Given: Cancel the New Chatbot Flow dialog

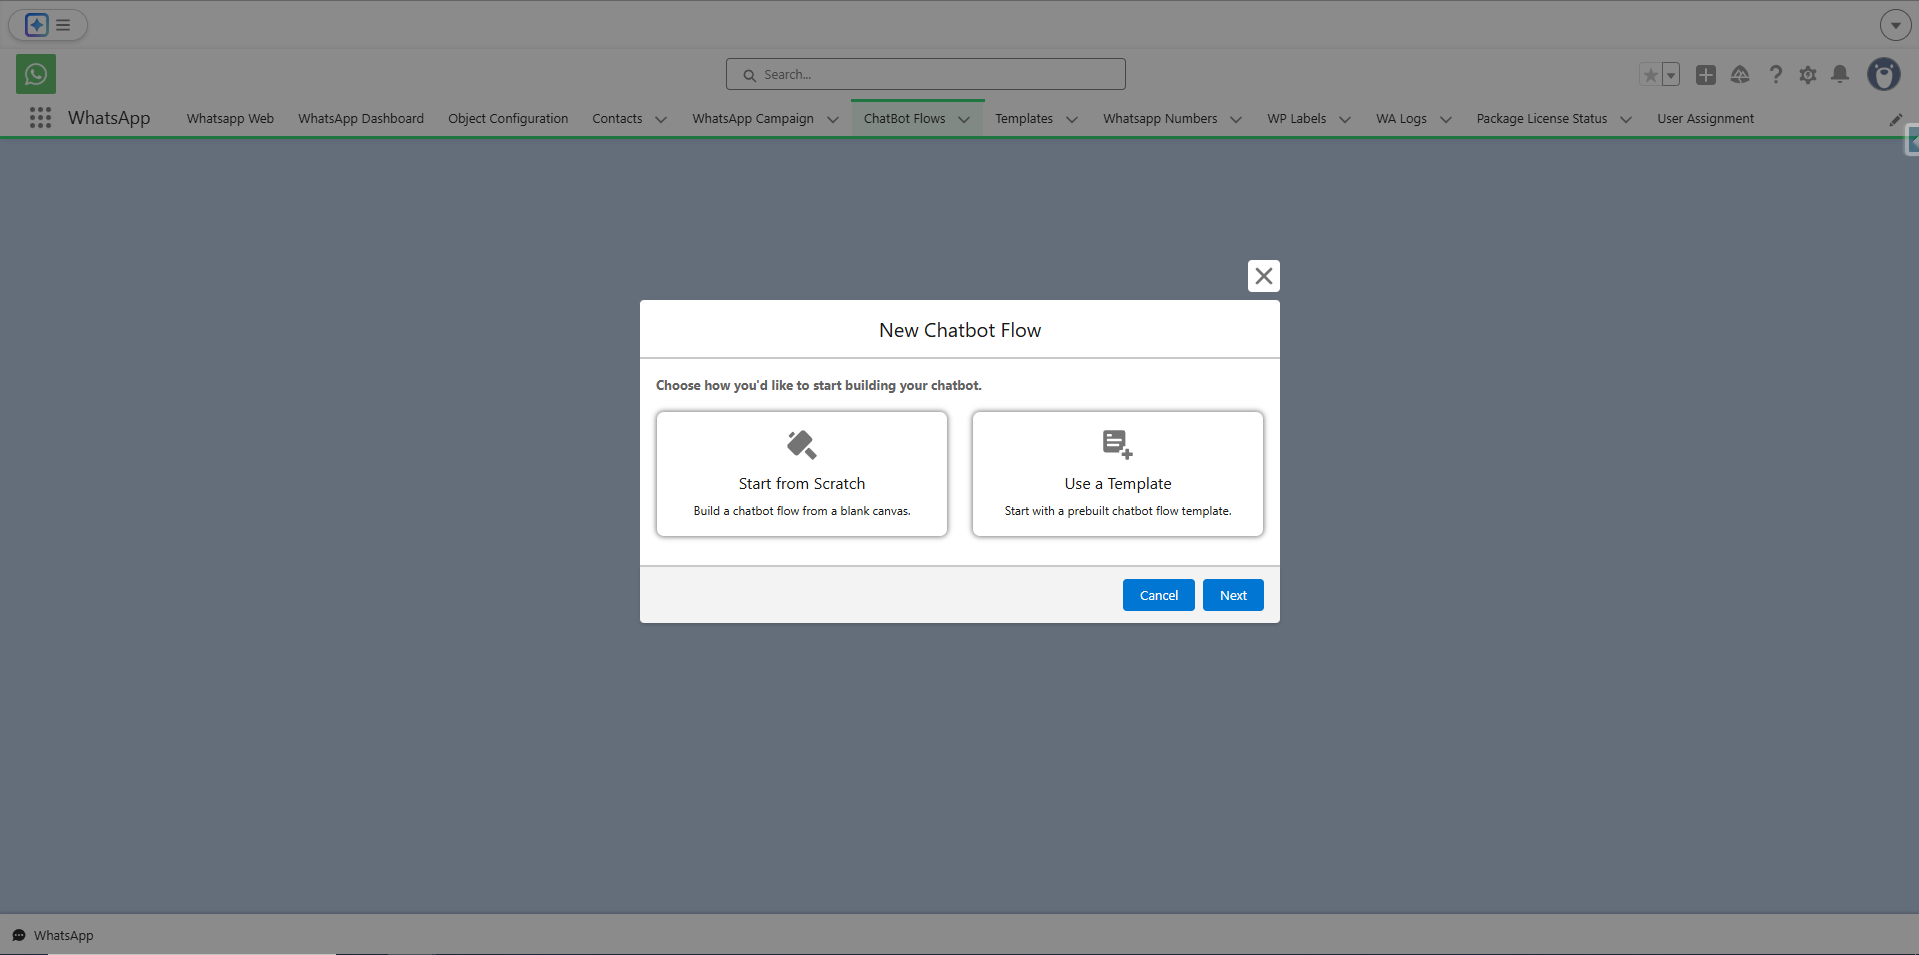Looking at the screenshot, I should click(x=1158, y=594).
